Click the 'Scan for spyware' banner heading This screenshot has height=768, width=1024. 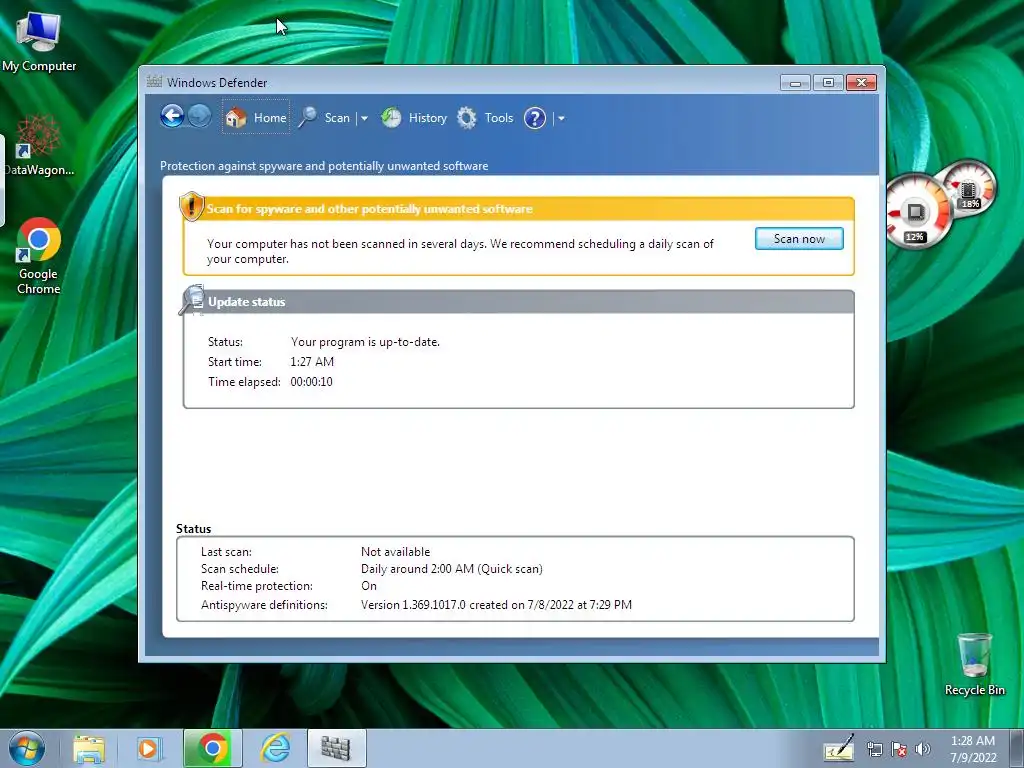tap(370, 209)
